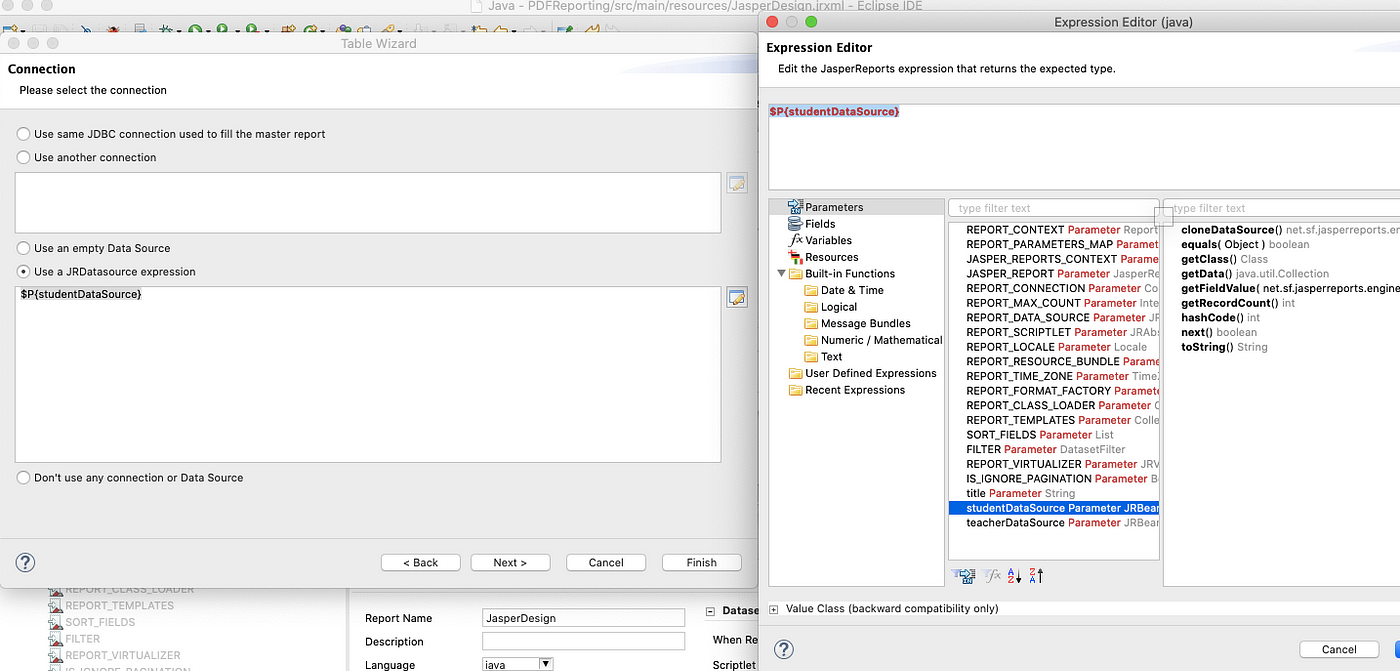Screen dimensions: 1400x671
Task: Select next() boolean method entry
Action: point(1219,332)
